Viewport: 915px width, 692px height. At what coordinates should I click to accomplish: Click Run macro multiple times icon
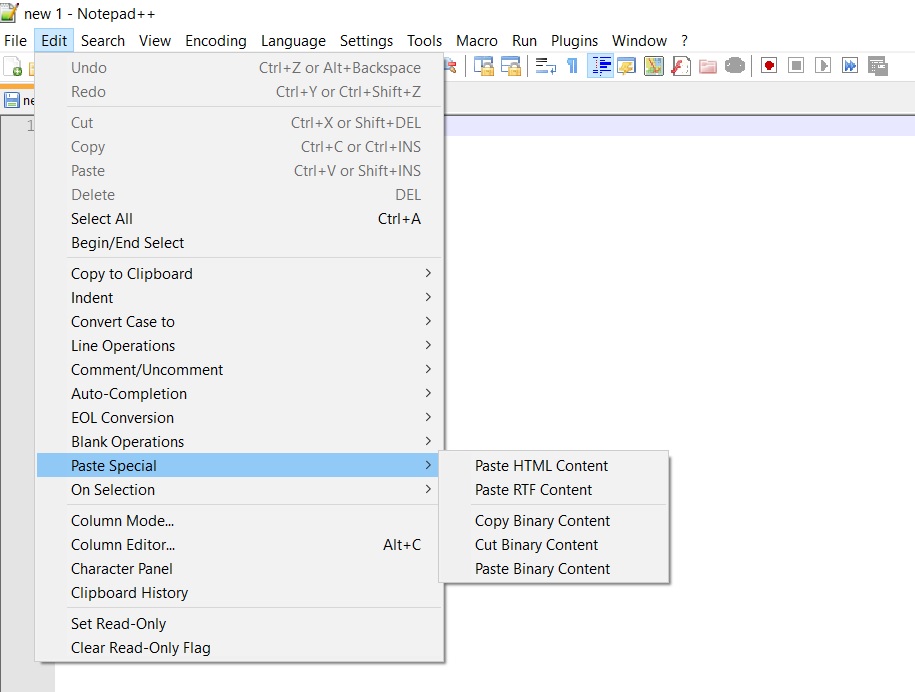click(x=850, y=65)
